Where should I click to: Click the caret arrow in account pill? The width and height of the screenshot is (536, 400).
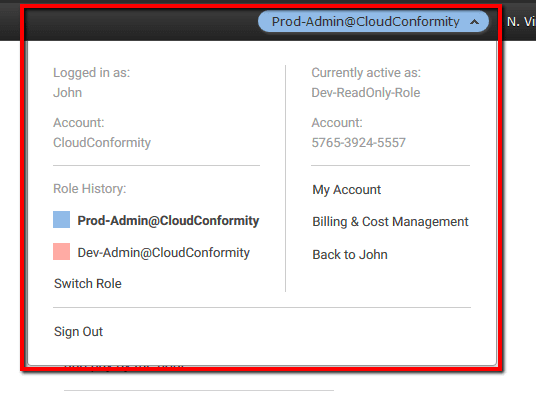click(x=474, y=22)
